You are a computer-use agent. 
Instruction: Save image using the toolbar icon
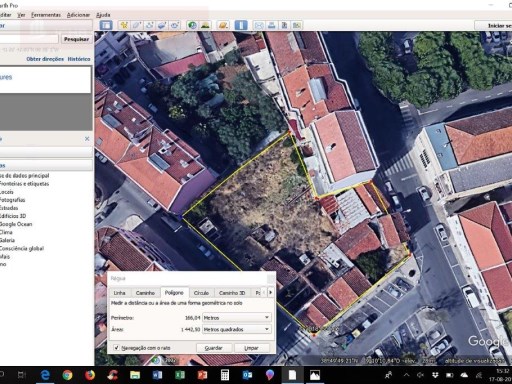coord(284,25)
